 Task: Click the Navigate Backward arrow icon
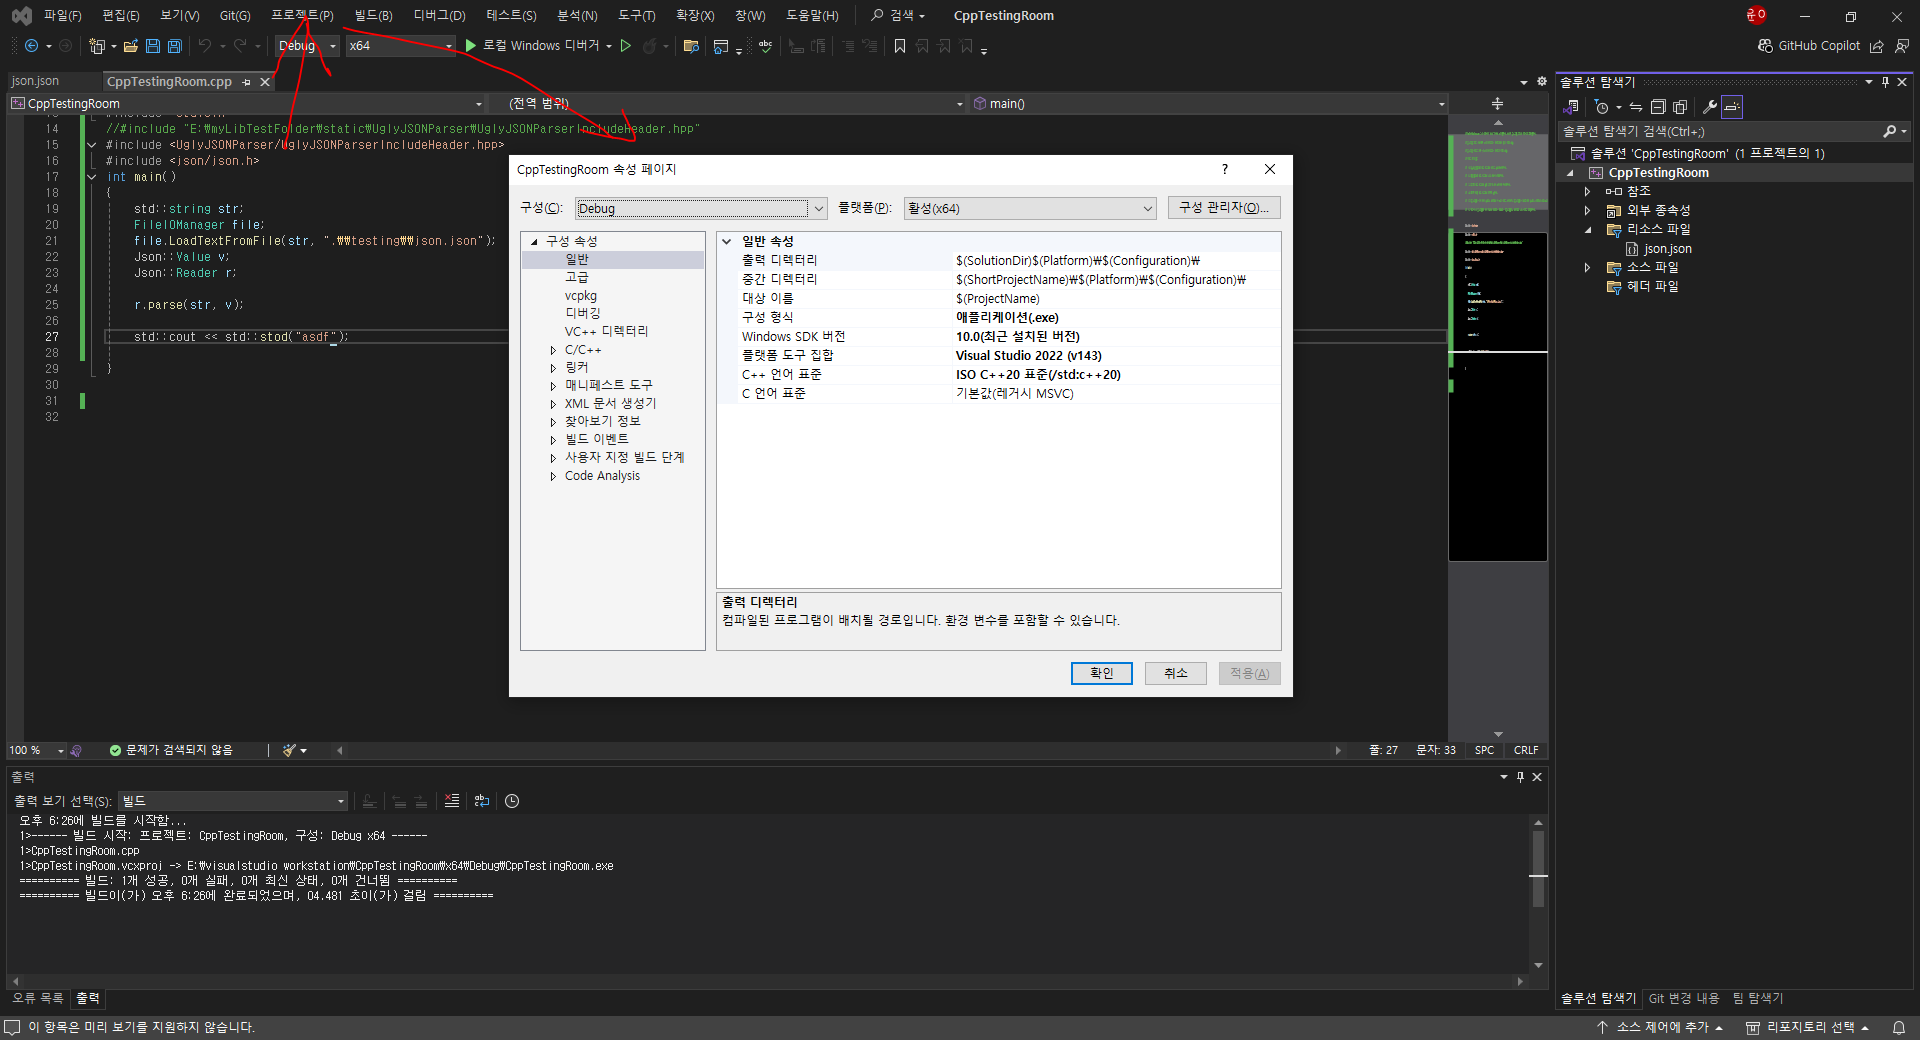(x=31, y=46)
